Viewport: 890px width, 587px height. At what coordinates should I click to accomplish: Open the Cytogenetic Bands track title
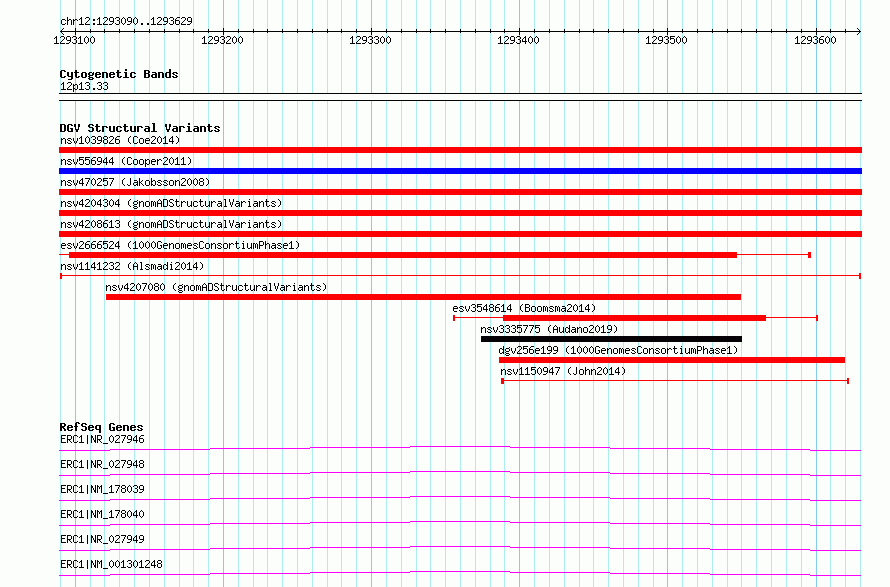[119, 74]
